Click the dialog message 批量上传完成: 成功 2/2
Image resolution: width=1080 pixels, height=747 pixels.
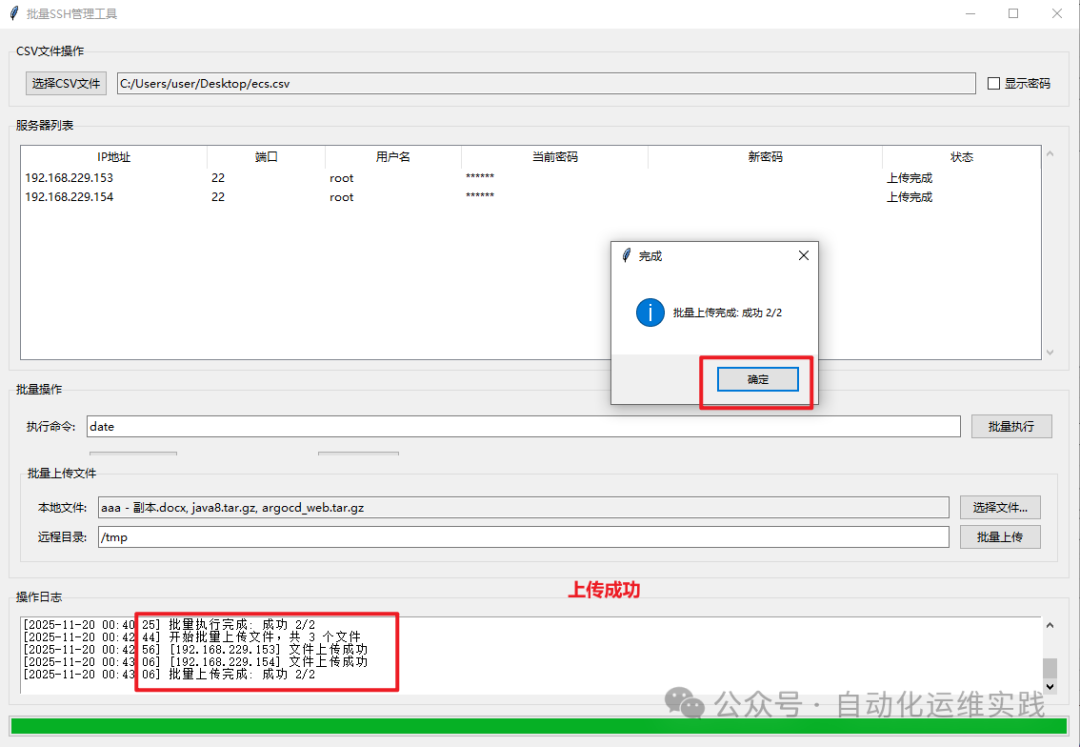click(727, 313)
